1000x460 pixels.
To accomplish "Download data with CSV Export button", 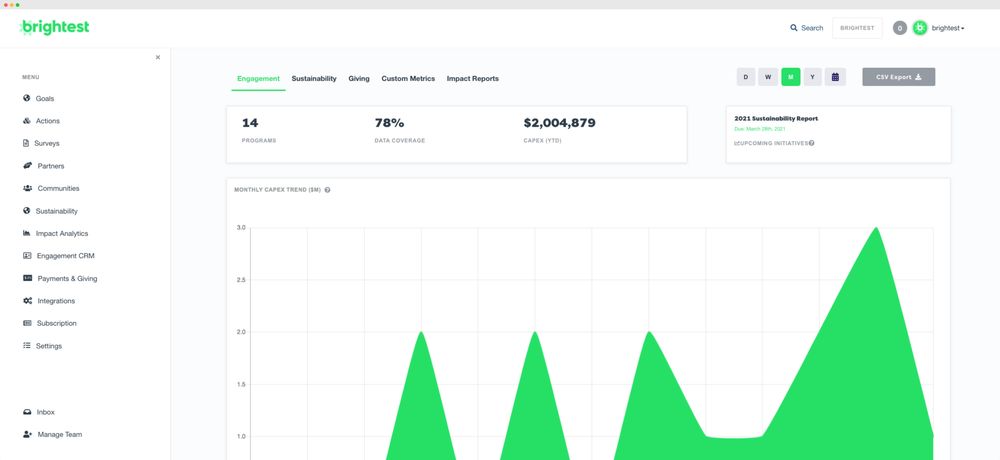I will click(899, 77).
